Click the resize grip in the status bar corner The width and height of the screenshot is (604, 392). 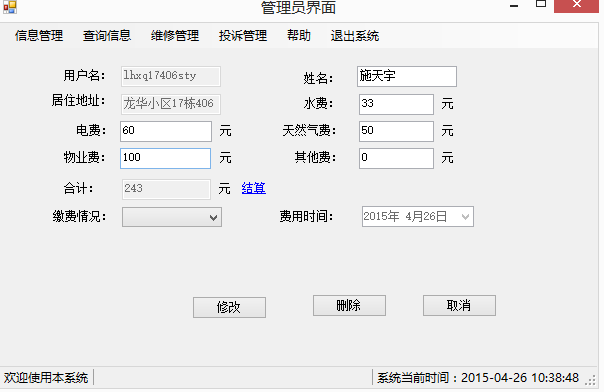(x=590, y=380)
